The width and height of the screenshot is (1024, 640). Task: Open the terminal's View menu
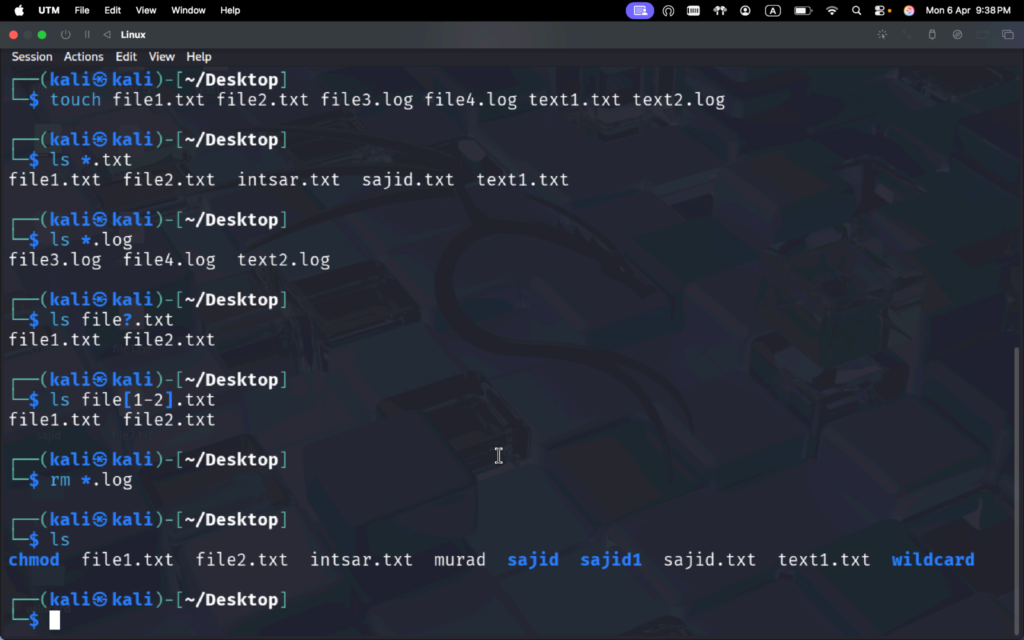tap(161, 57)
